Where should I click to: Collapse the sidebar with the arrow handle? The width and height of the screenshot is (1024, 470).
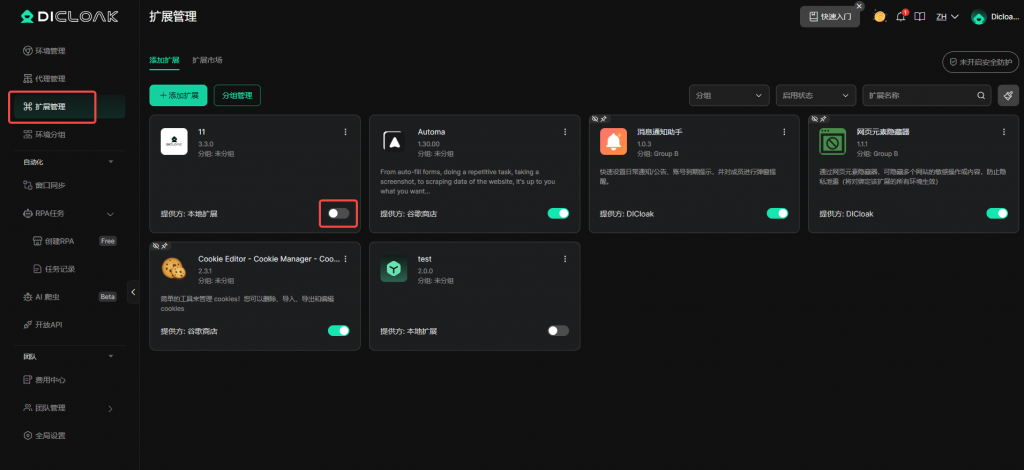(133, 292)
